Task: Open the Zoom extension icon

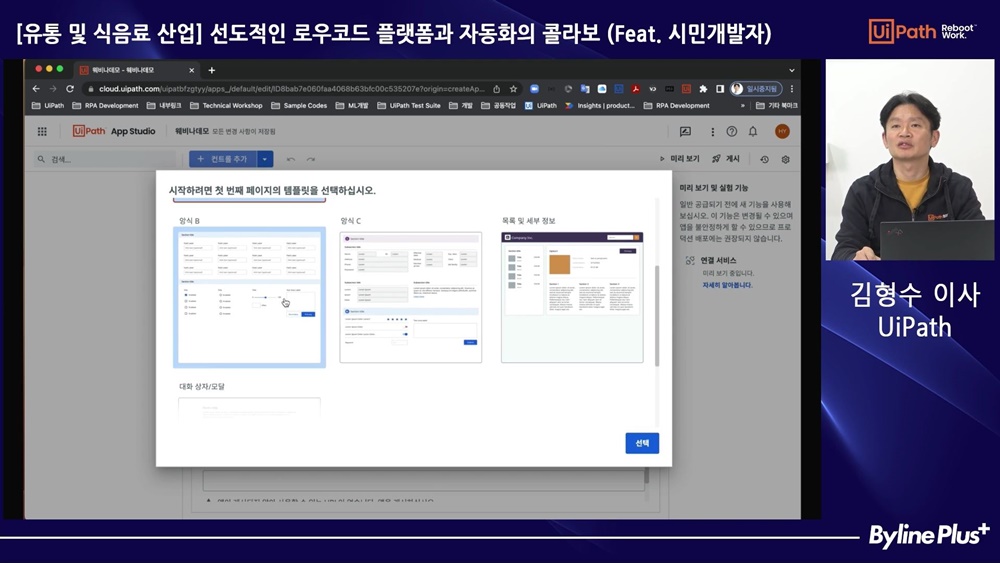Action: [534, 89]
